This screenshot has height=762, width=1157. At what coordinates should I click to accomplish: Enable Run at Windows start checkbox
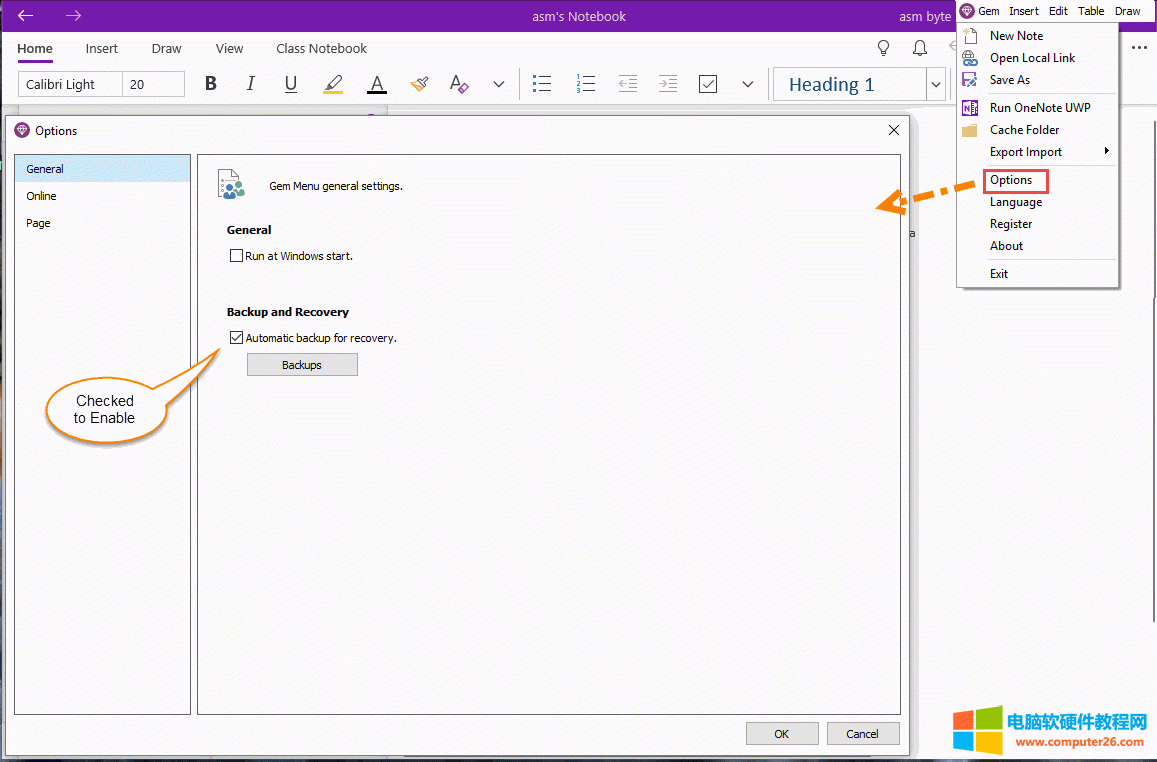237,256
